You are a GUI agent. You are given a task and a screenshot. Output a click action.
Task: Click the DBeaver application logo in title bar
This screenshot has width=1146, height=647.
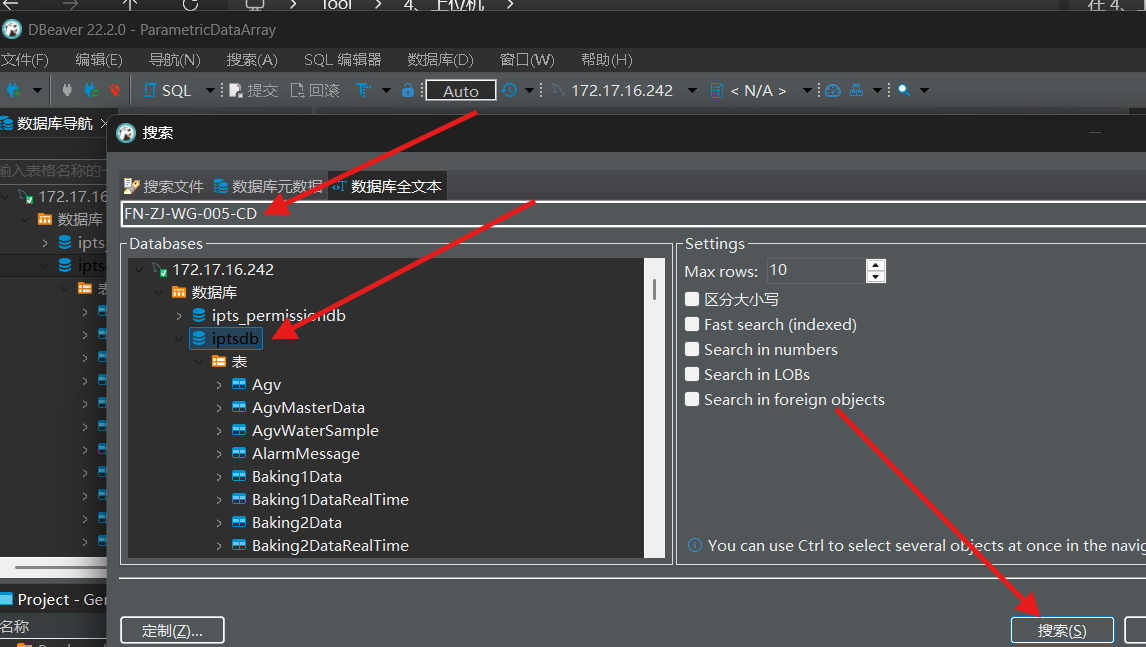(12, 29)
